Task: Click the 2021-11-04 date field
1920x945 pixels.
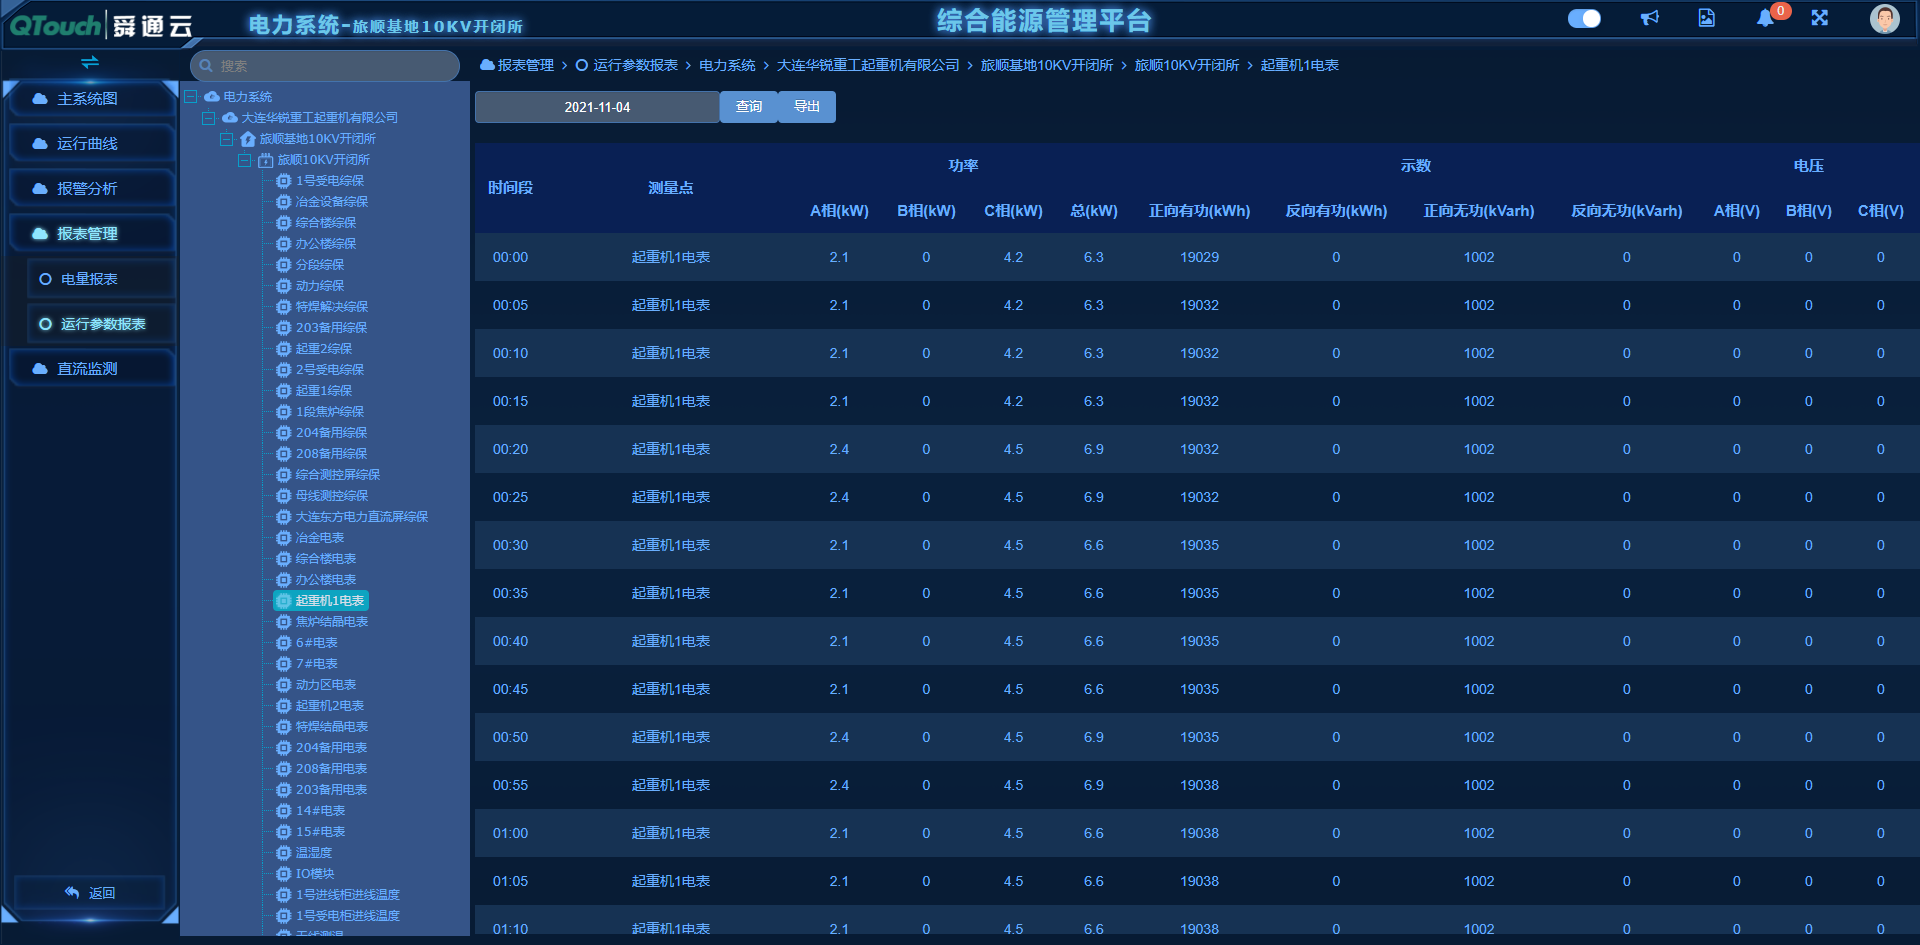Action: [x=597, y=107]
